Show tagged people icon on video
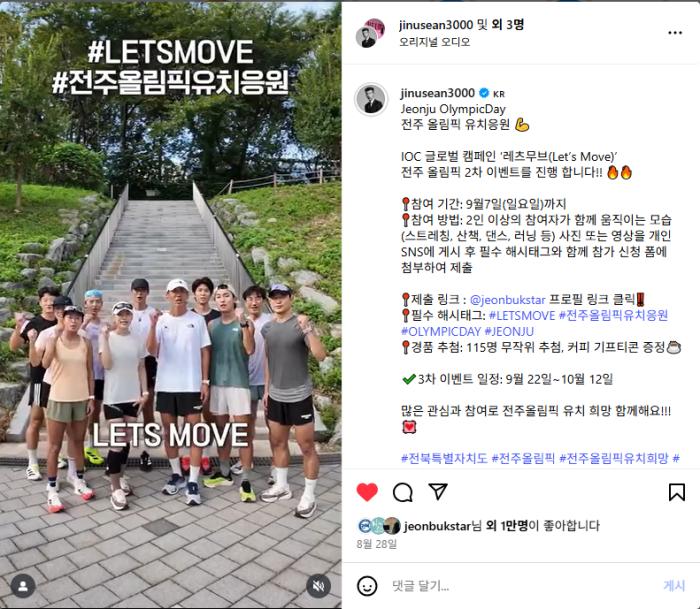 click(23, 586)
